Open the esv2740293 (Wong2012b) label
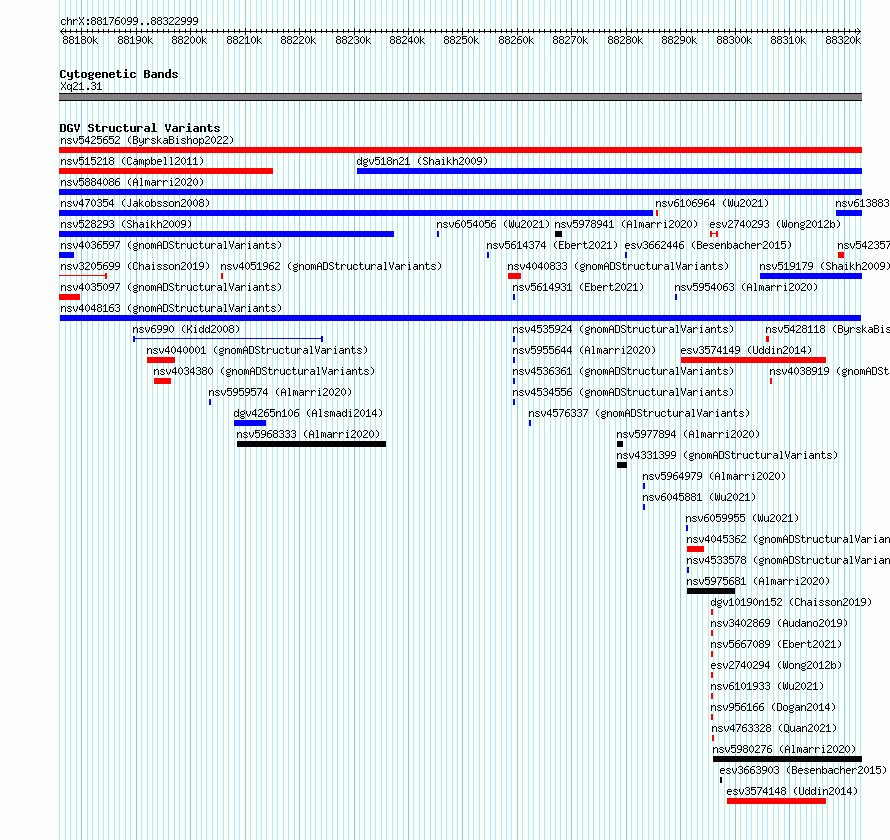The width and height of the screenshot is (890, 840). tap(775, 224)
